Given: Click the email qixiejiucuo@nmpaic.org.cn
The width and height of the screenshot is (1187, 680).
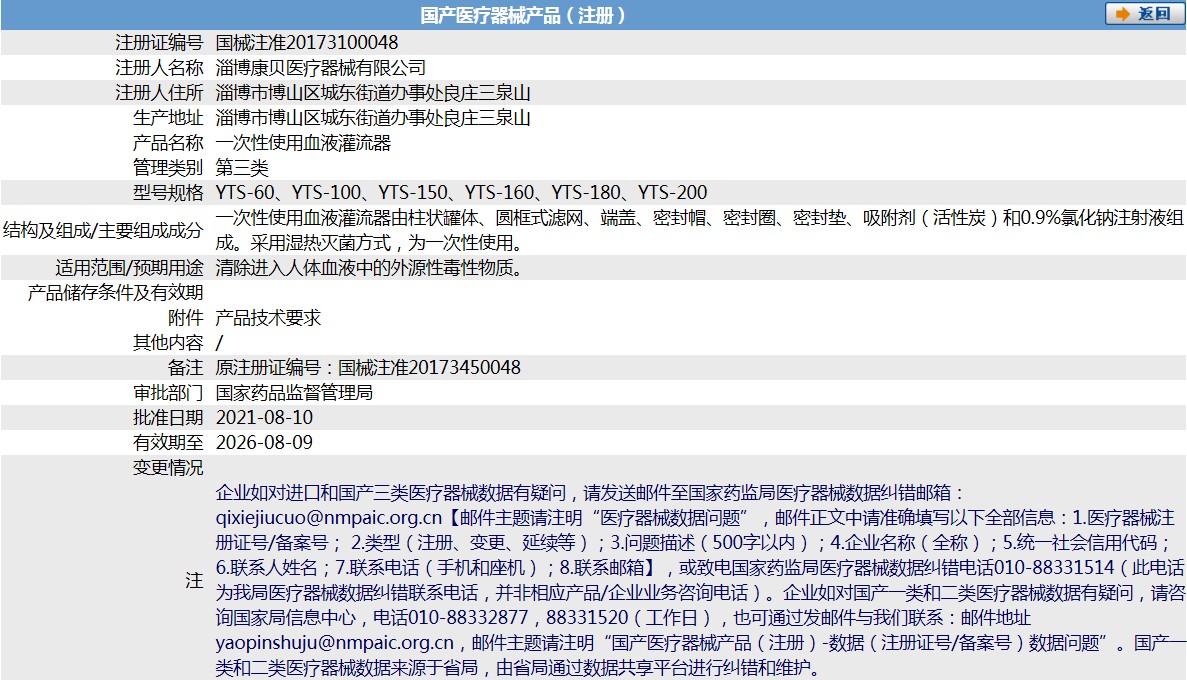Looking at the screenshot, I should coord(329,518).
